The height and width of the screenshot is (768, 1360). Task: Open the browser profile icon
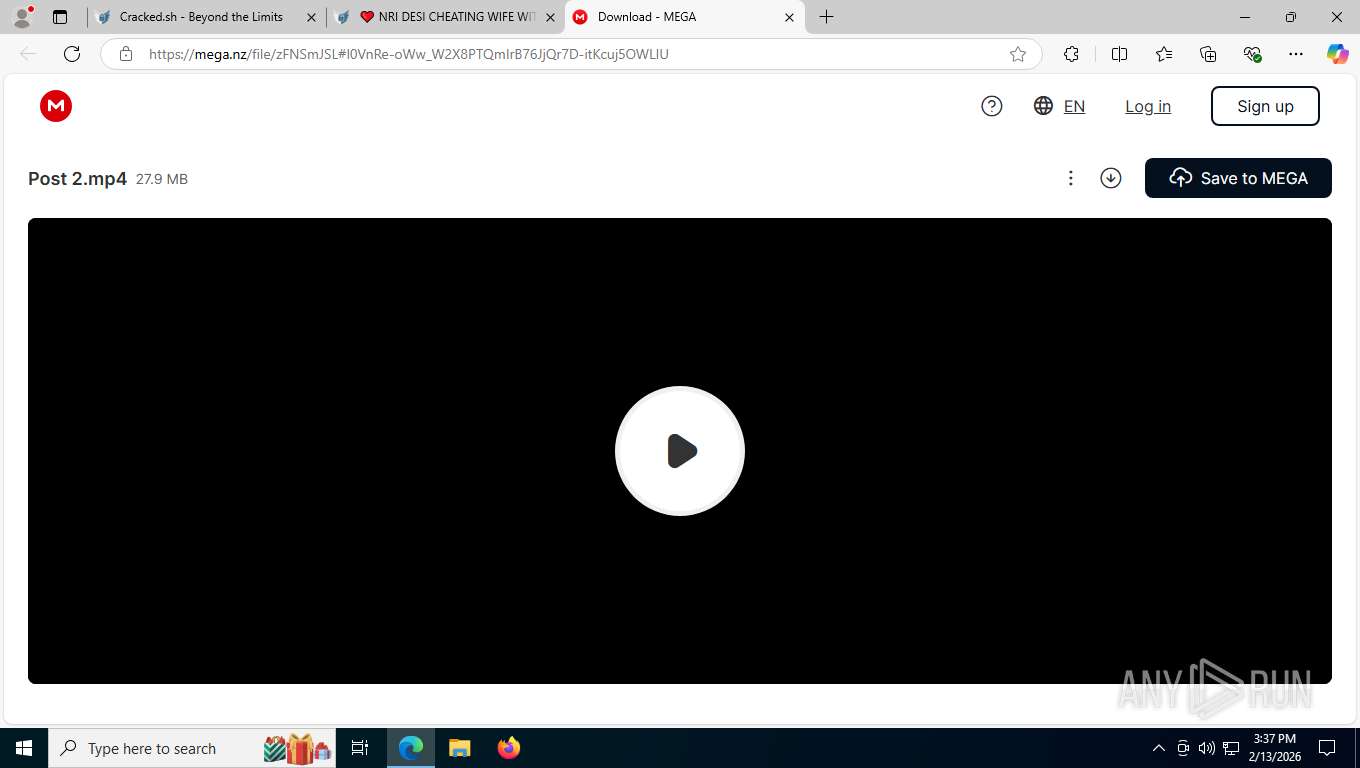pos(22,17)
